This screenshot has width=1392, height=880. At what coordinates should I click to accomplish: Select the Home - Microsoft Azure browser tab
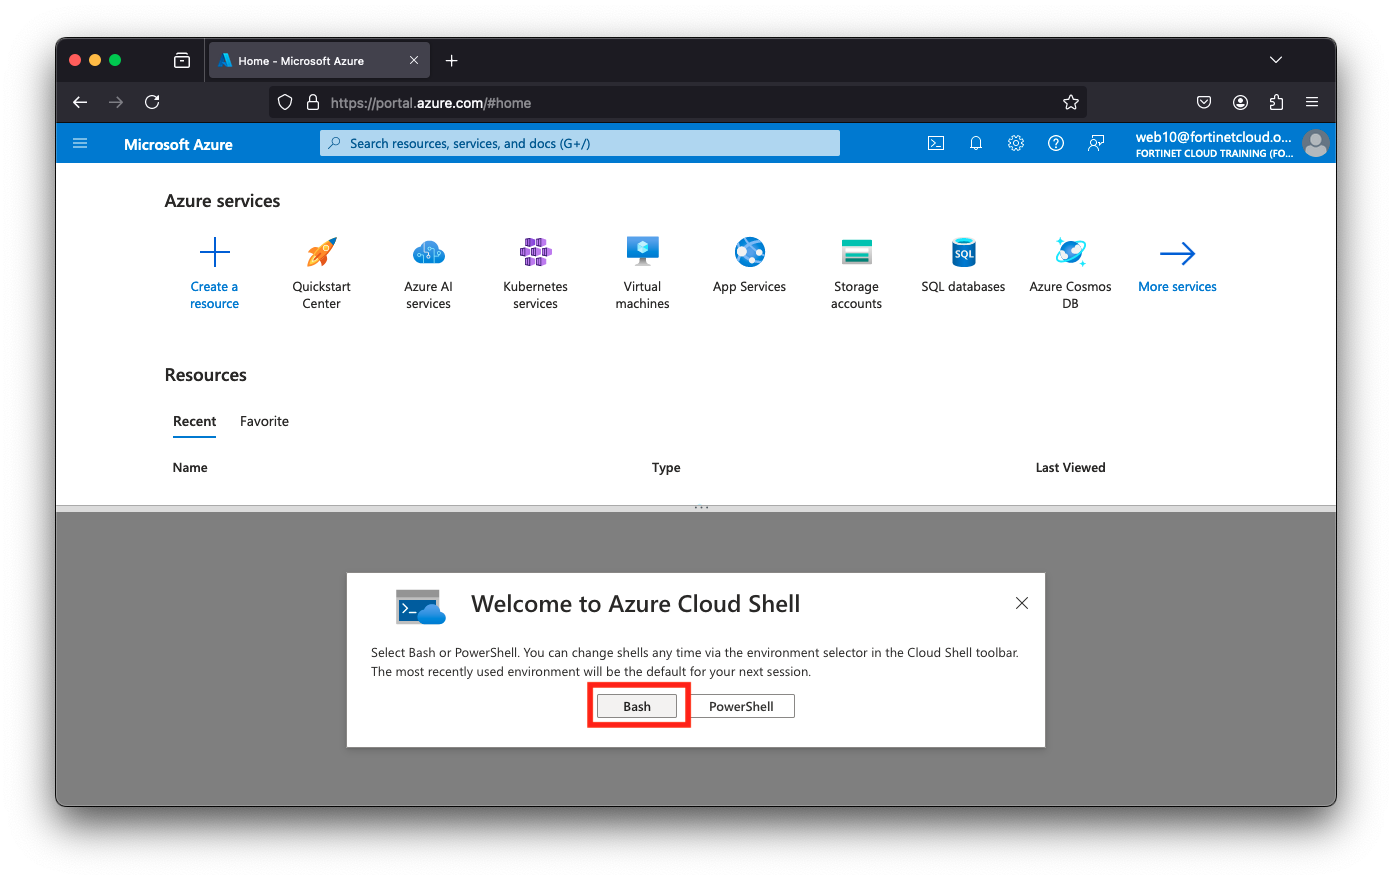click(x=319, y=60)
